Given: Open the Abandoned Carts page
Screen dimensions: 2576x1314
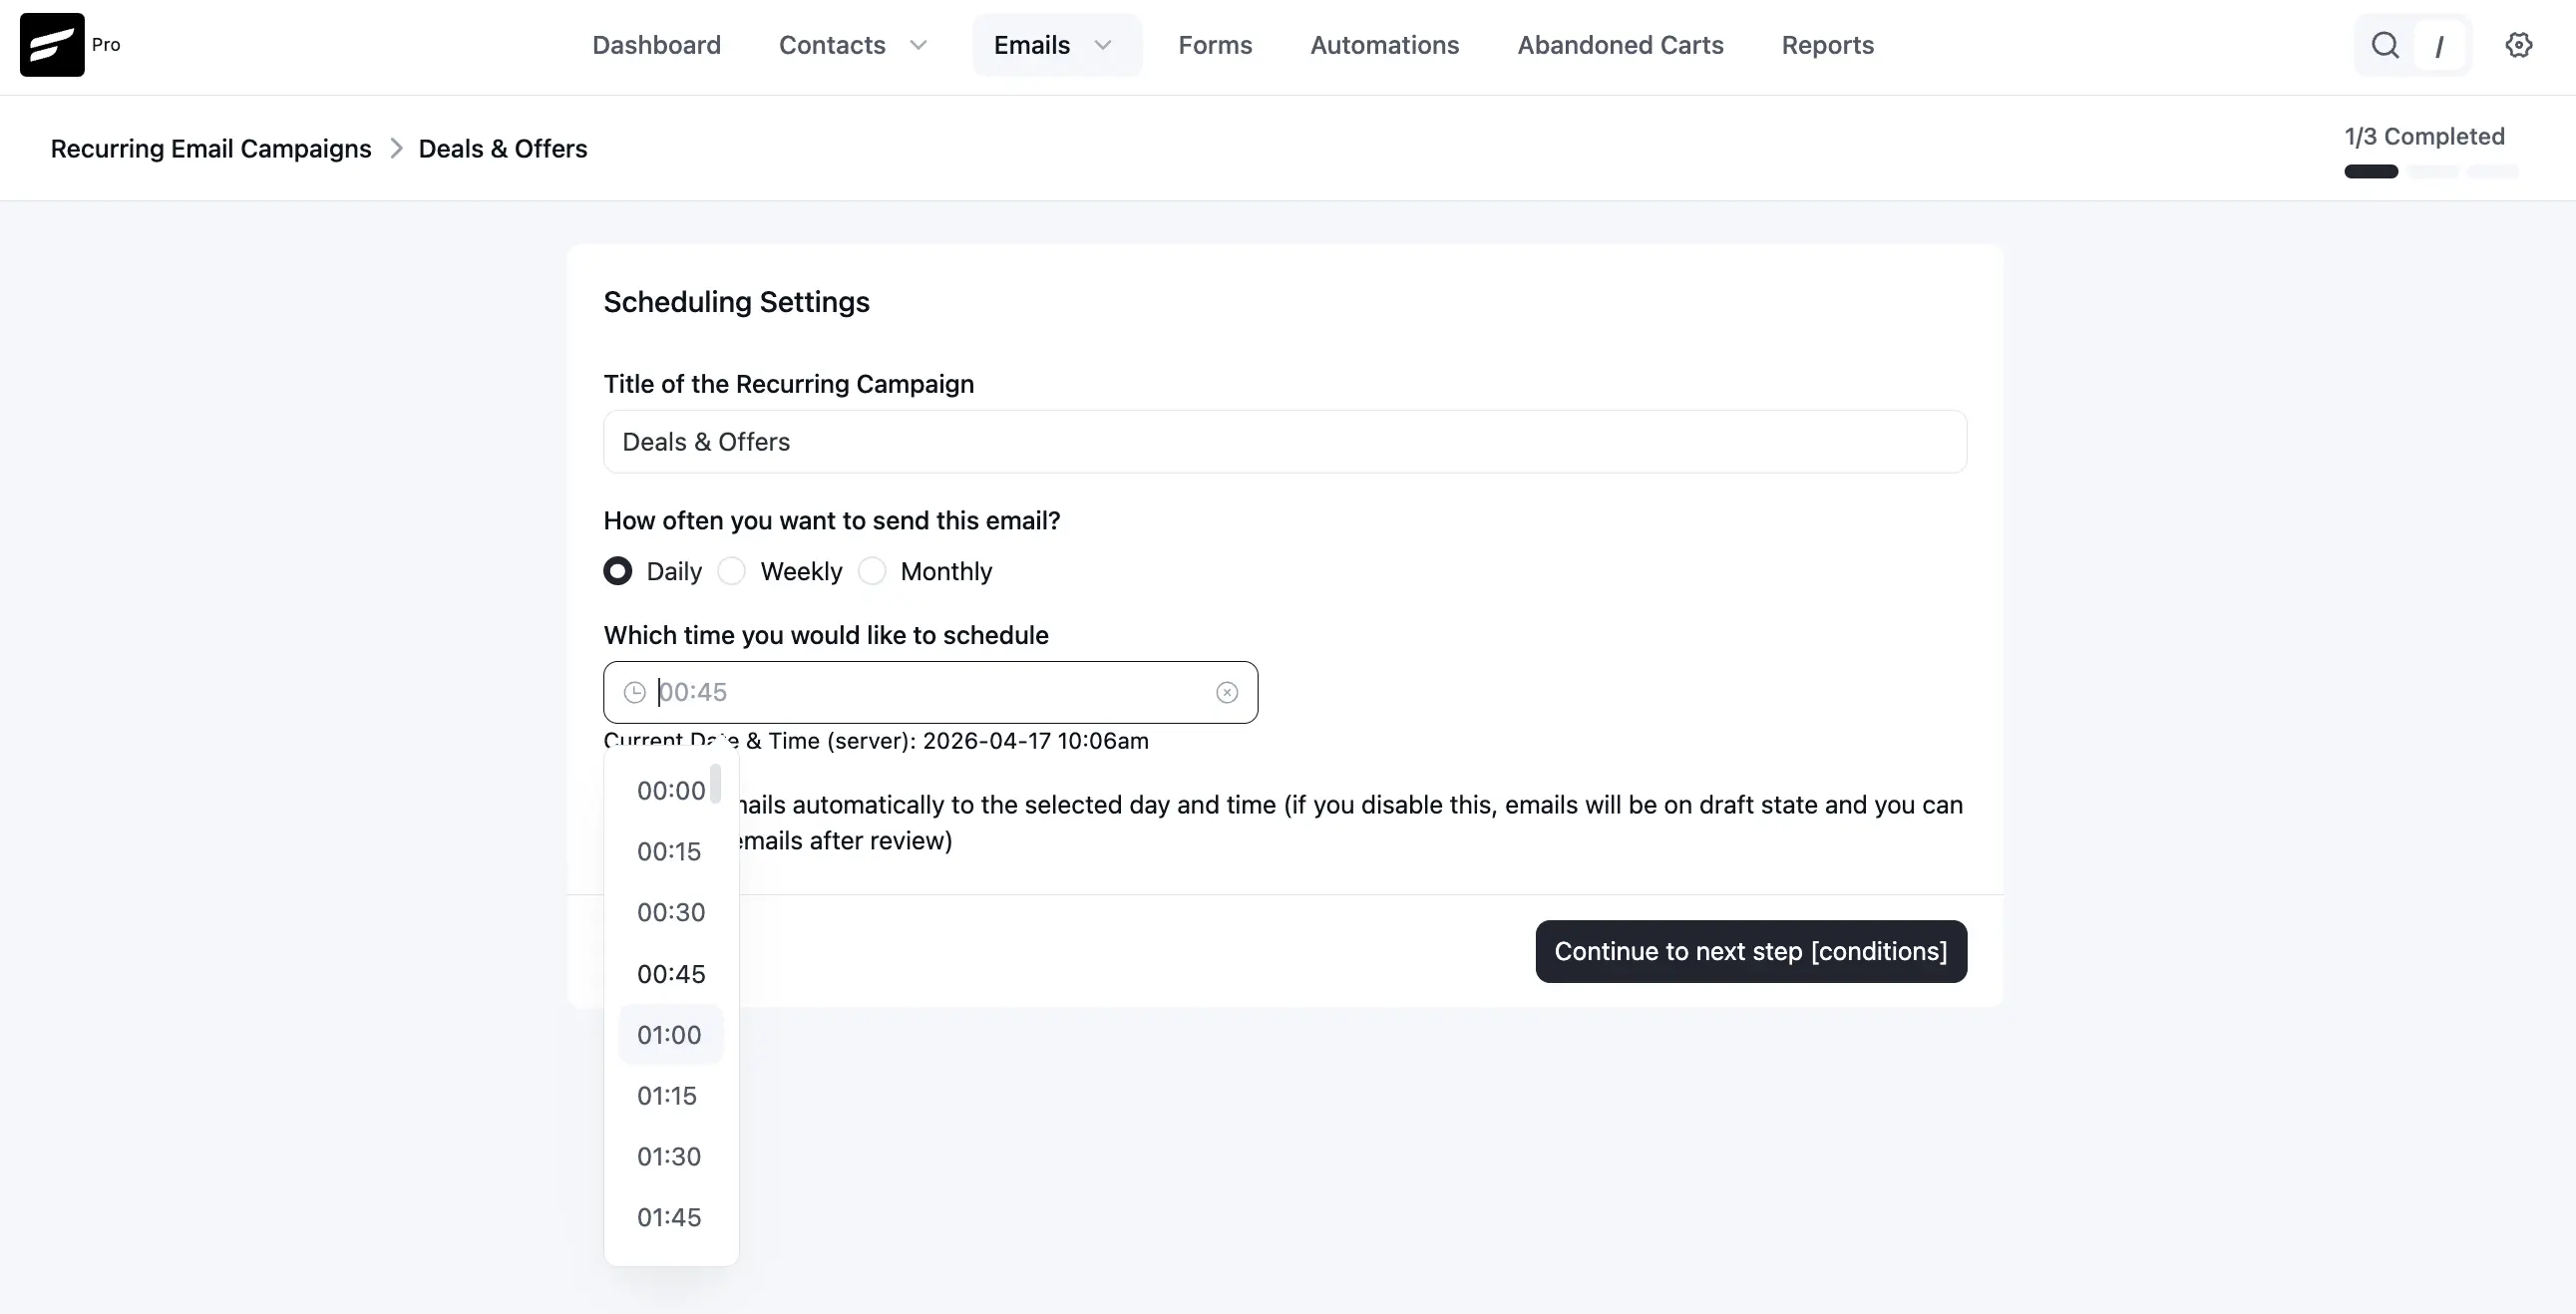Looking at the screenshot, I should (x=1620, y=45).
